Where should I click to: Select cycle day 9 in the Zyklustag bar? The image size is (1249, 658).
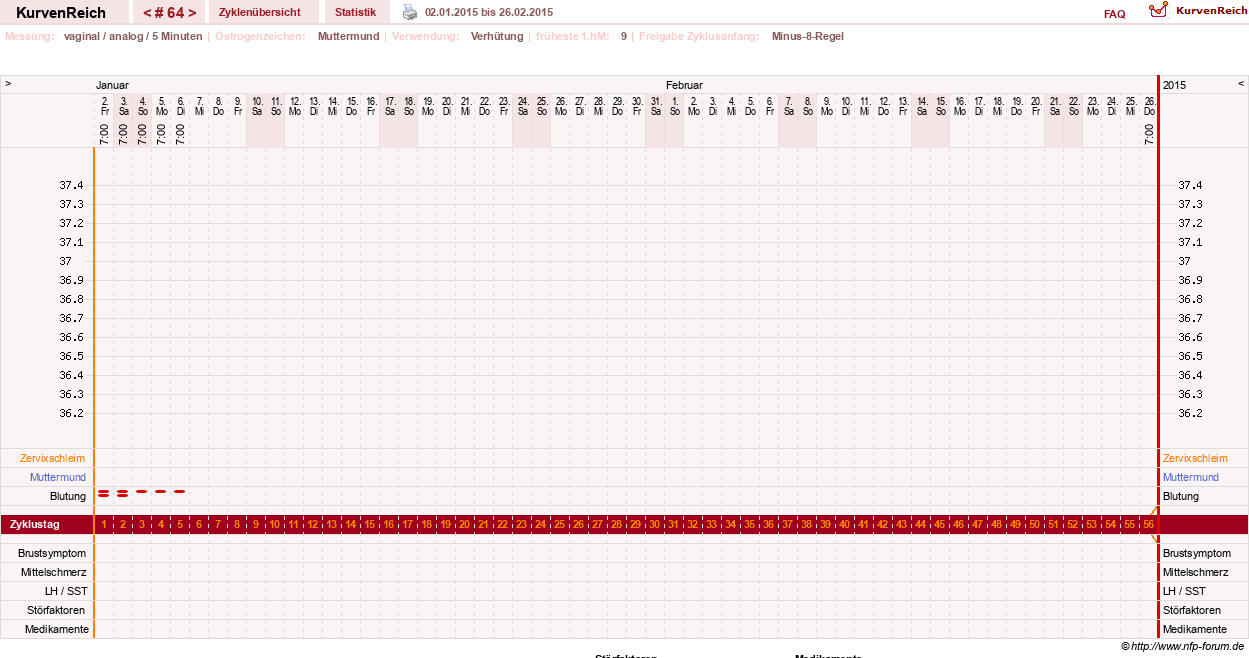click(255, 524)
